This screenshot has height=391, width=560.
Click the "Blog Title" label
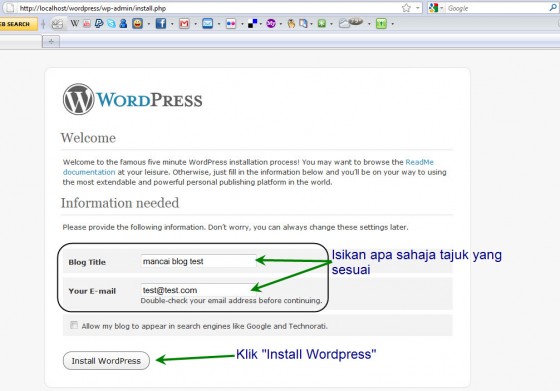(87, 262)
